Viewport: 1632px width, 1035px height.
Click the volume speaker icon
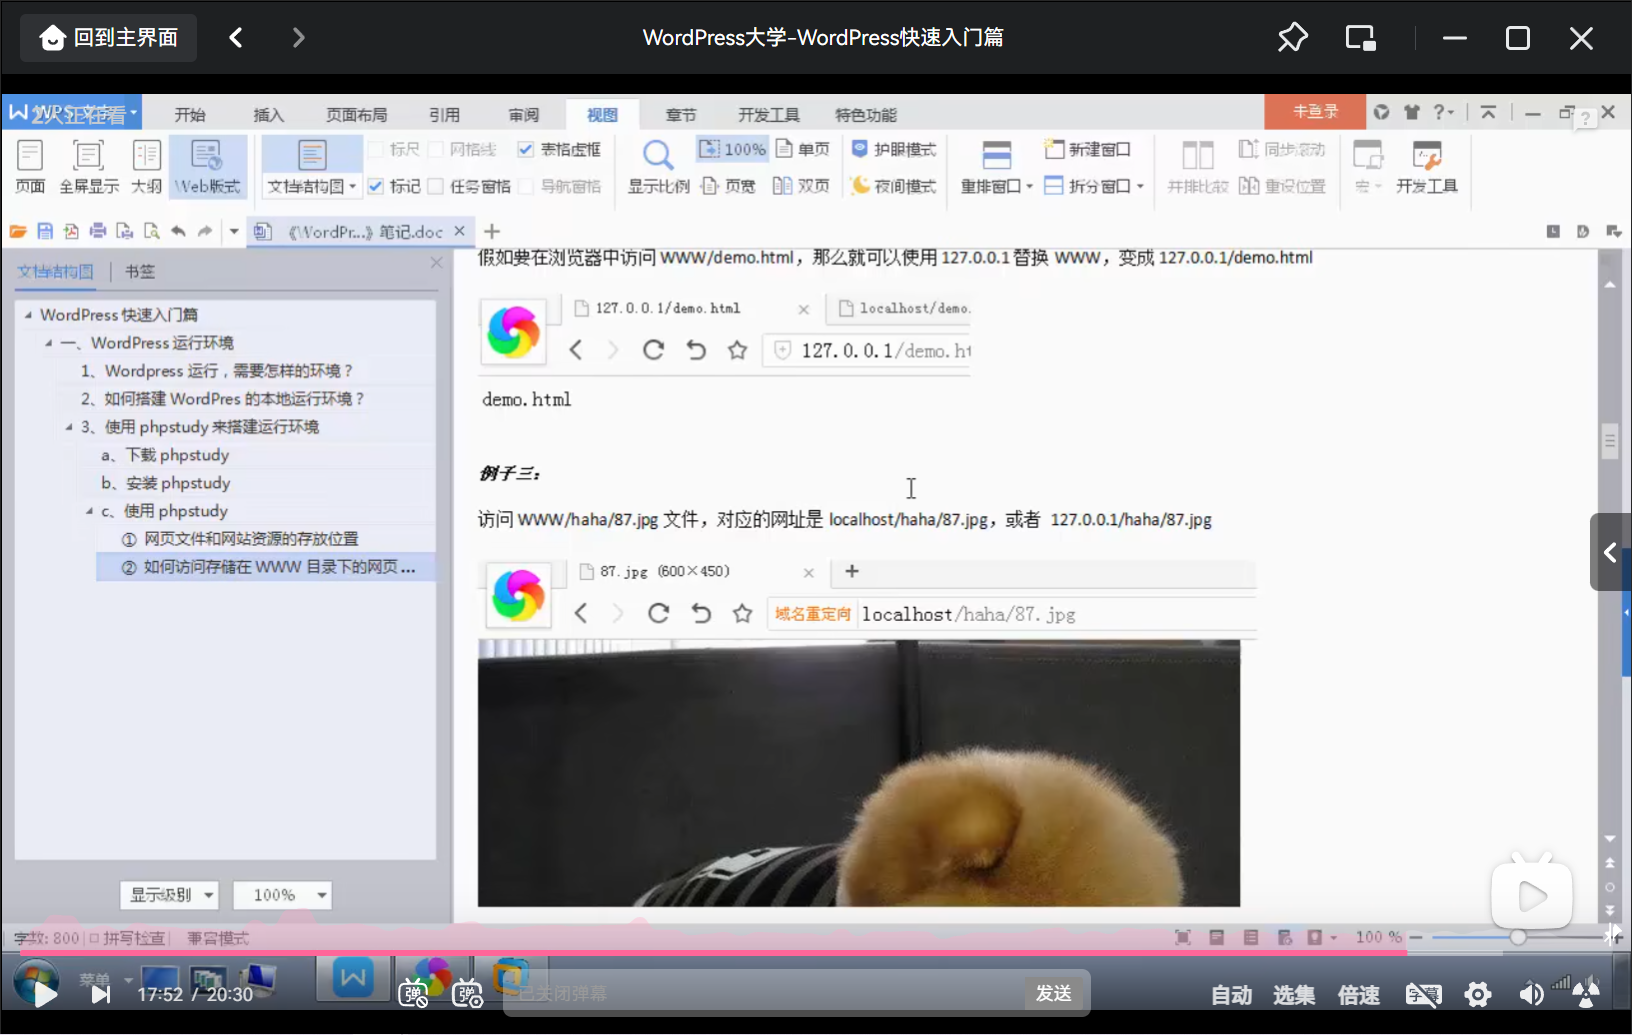tap(1531, 994)
